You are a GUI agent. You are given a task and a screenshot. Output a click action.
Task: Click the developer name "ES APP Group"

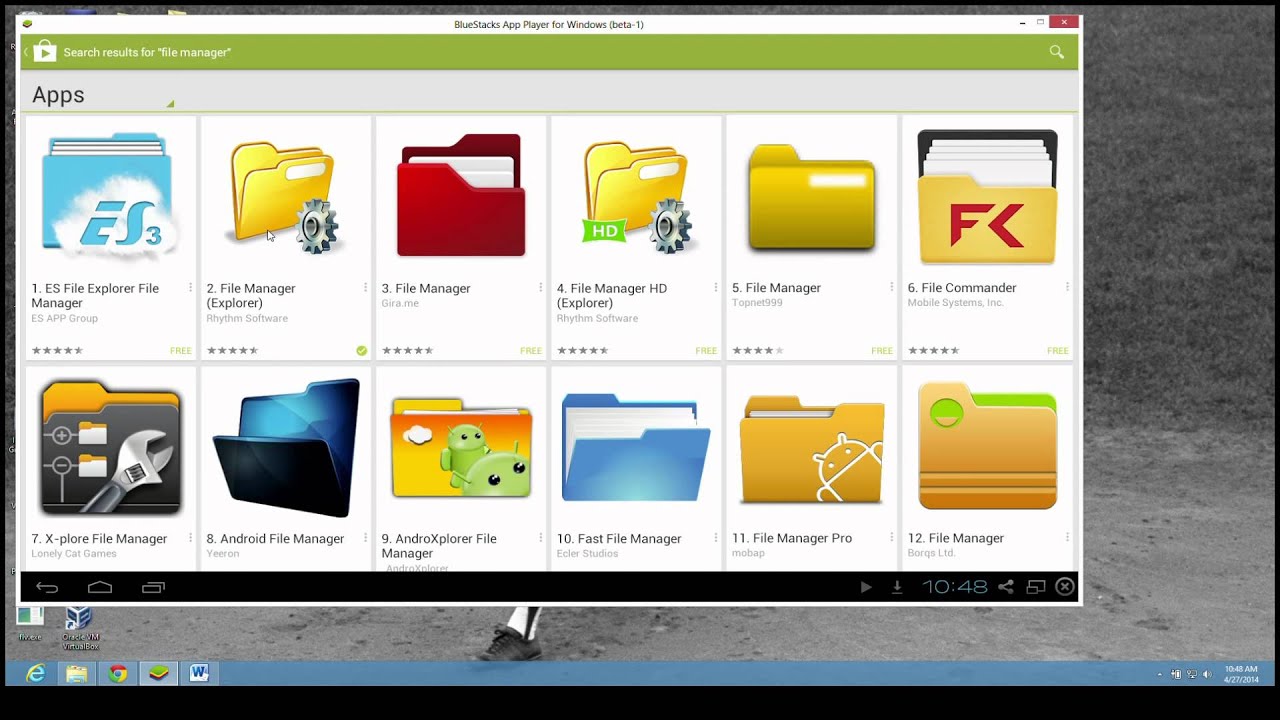click(x=64, y=319)
